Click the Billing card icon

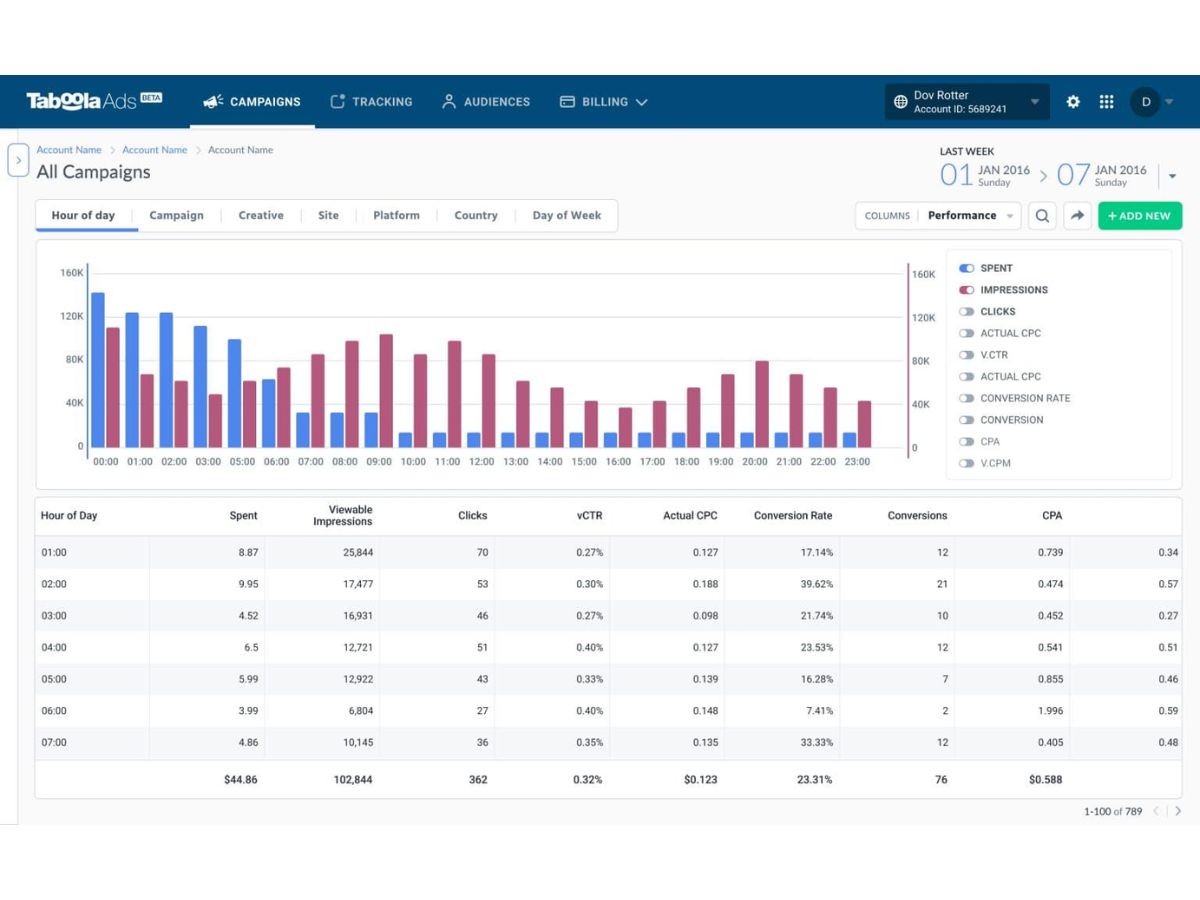click(x=567, y=102)
